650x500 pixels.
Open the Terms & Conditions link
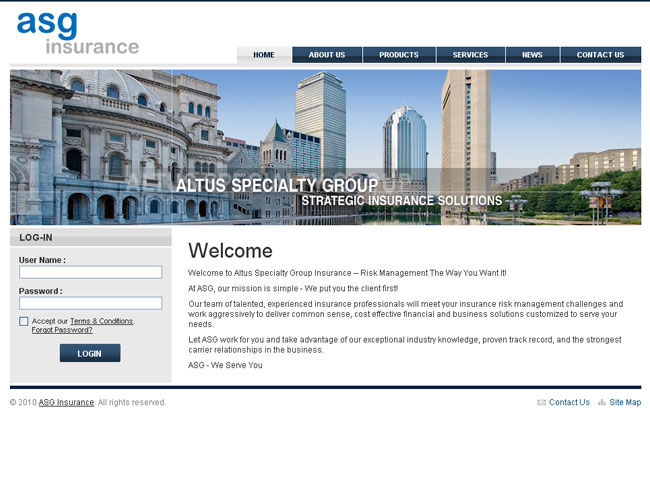pos(101,321)
